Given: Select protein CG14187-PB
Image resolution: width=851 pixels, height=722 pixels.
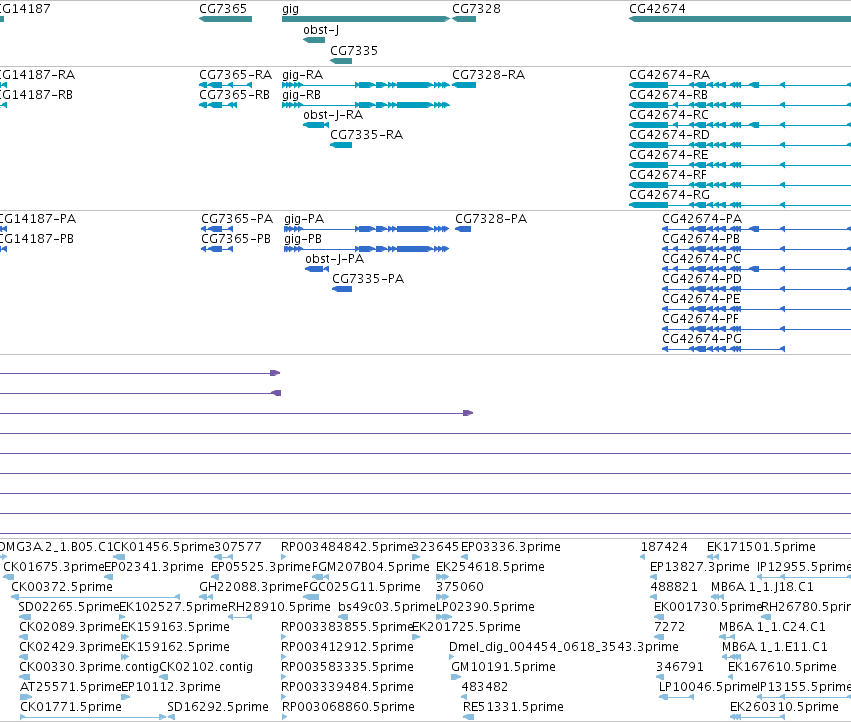Looking at the screenshot, I should [x=3, y=249].
